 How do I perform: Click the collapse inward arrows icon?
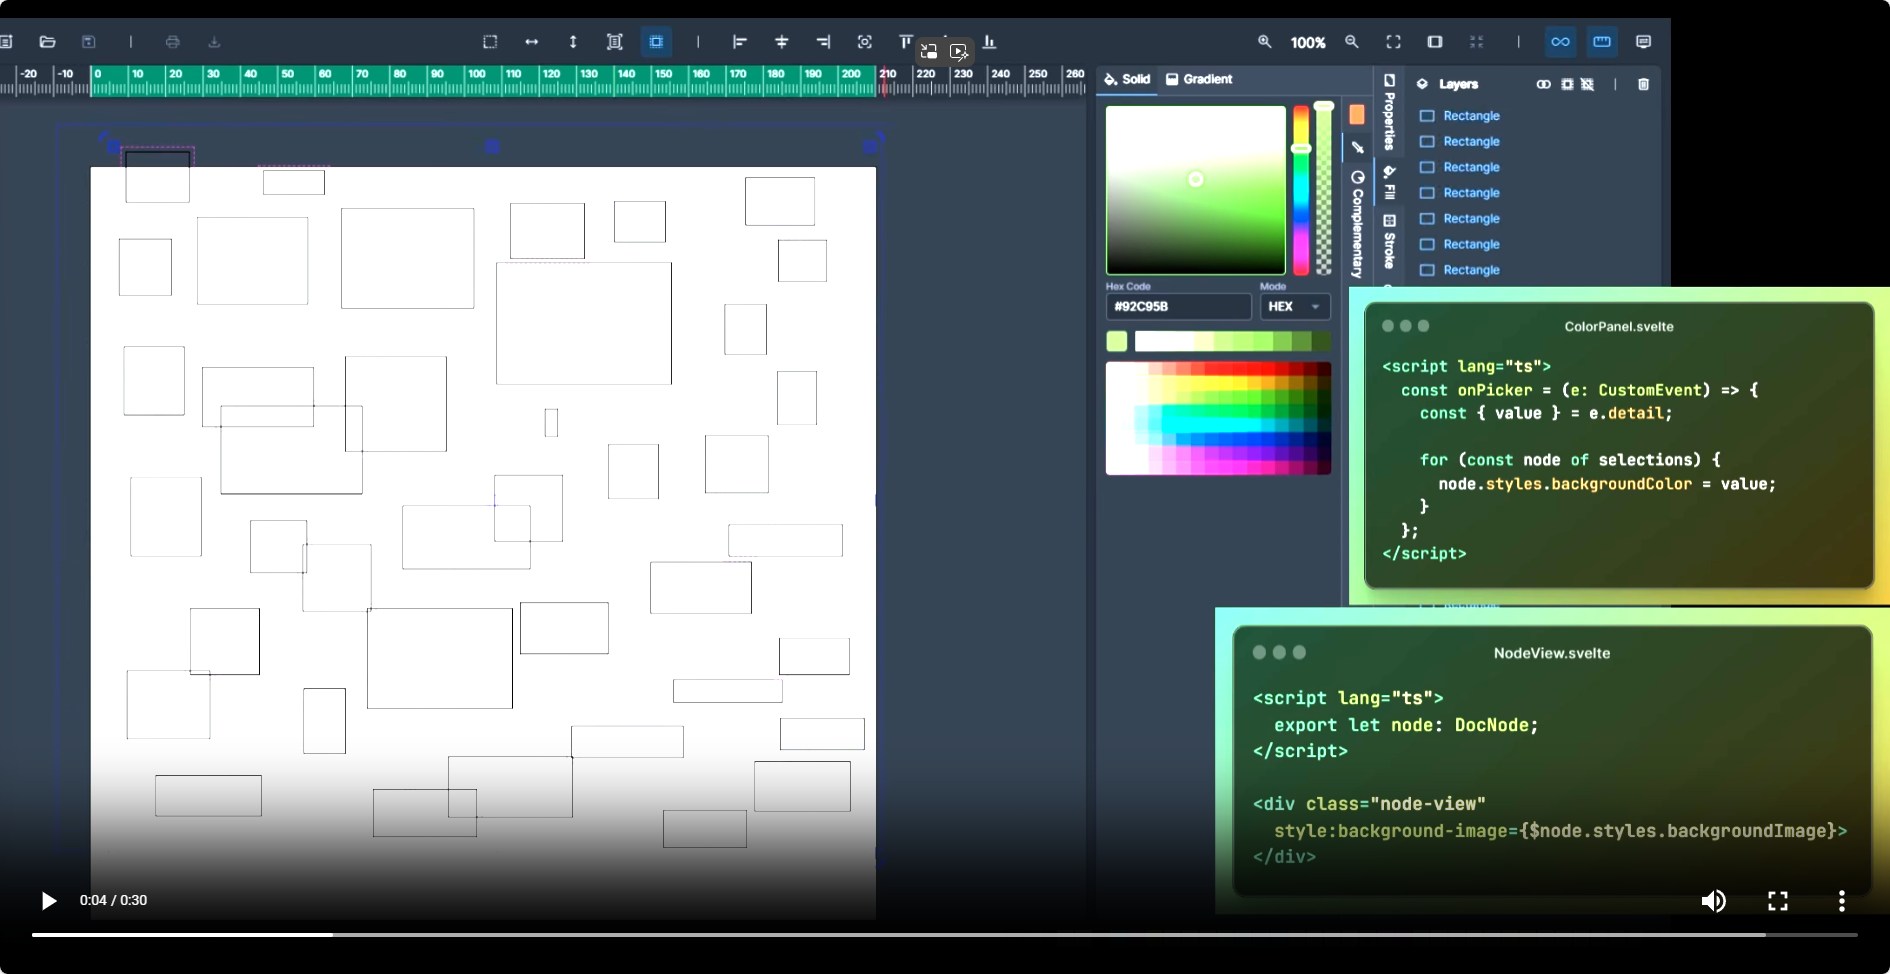[x=1477, y=42]
